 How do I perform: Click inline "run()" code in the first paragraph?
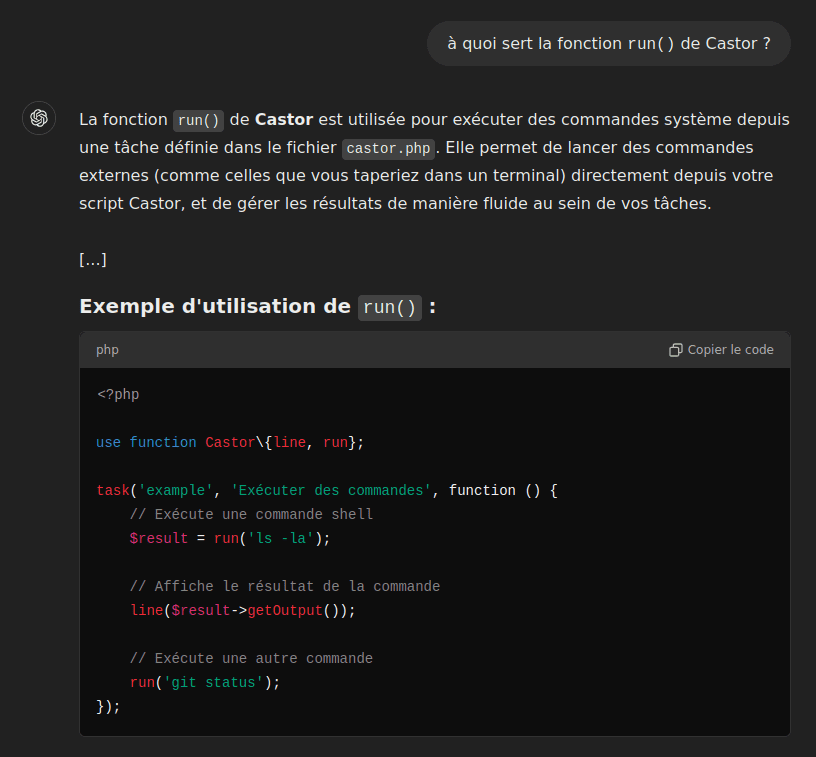click(x=198, y=120)
